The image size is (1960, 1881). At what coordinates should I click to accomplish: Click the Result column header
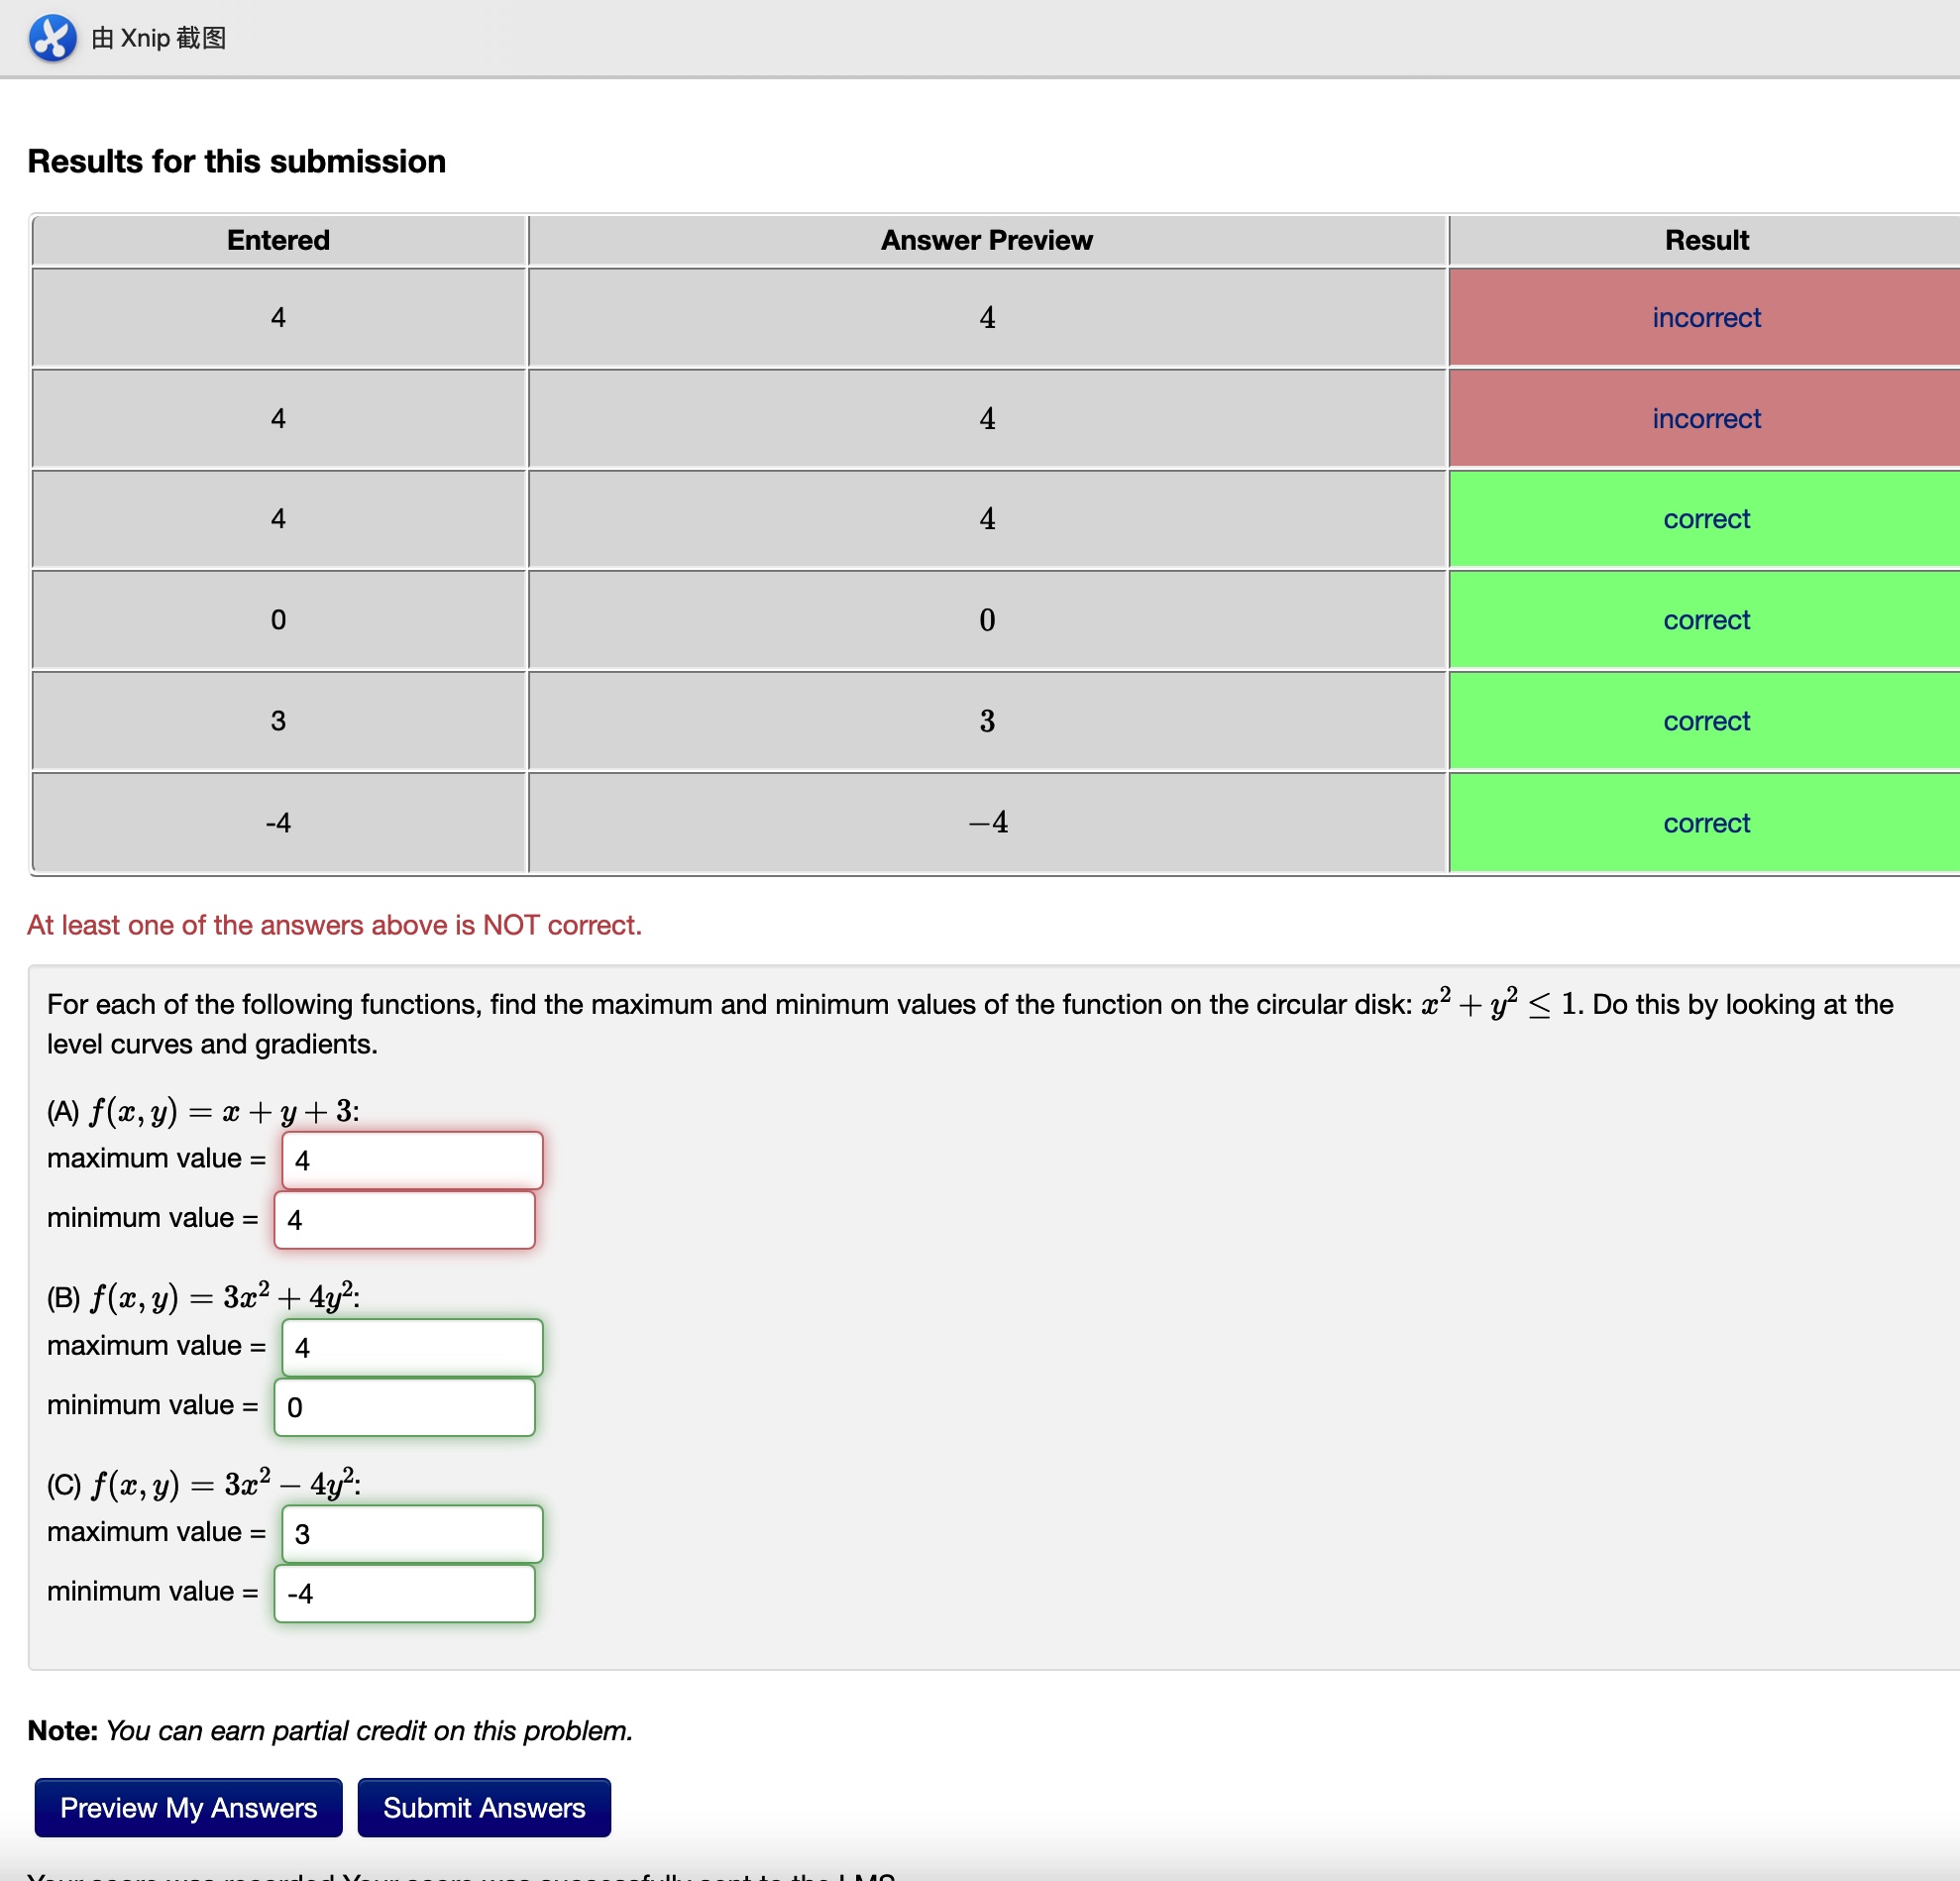click(1705, 240)
